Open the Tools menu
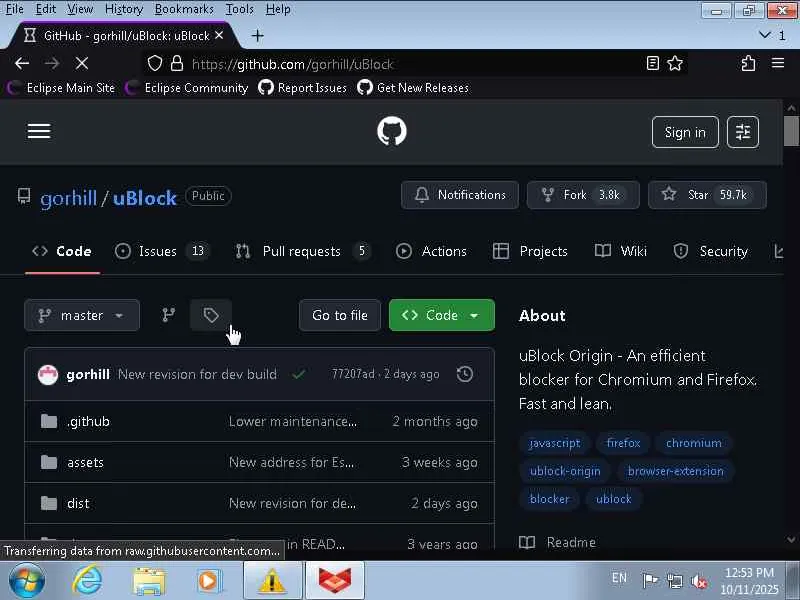Image resolution: width=800 pixels, height=600 pixels. click(x=239, y=9)
